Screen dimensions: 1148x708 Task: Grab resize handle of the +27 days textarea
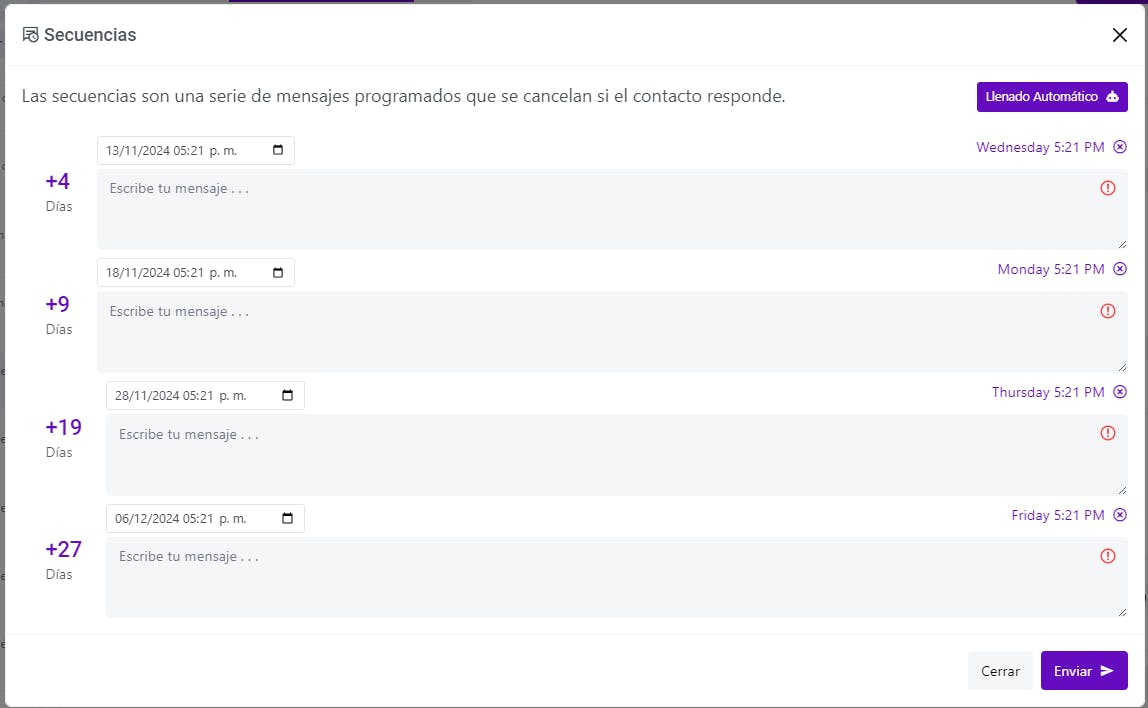coord(1122,611)
